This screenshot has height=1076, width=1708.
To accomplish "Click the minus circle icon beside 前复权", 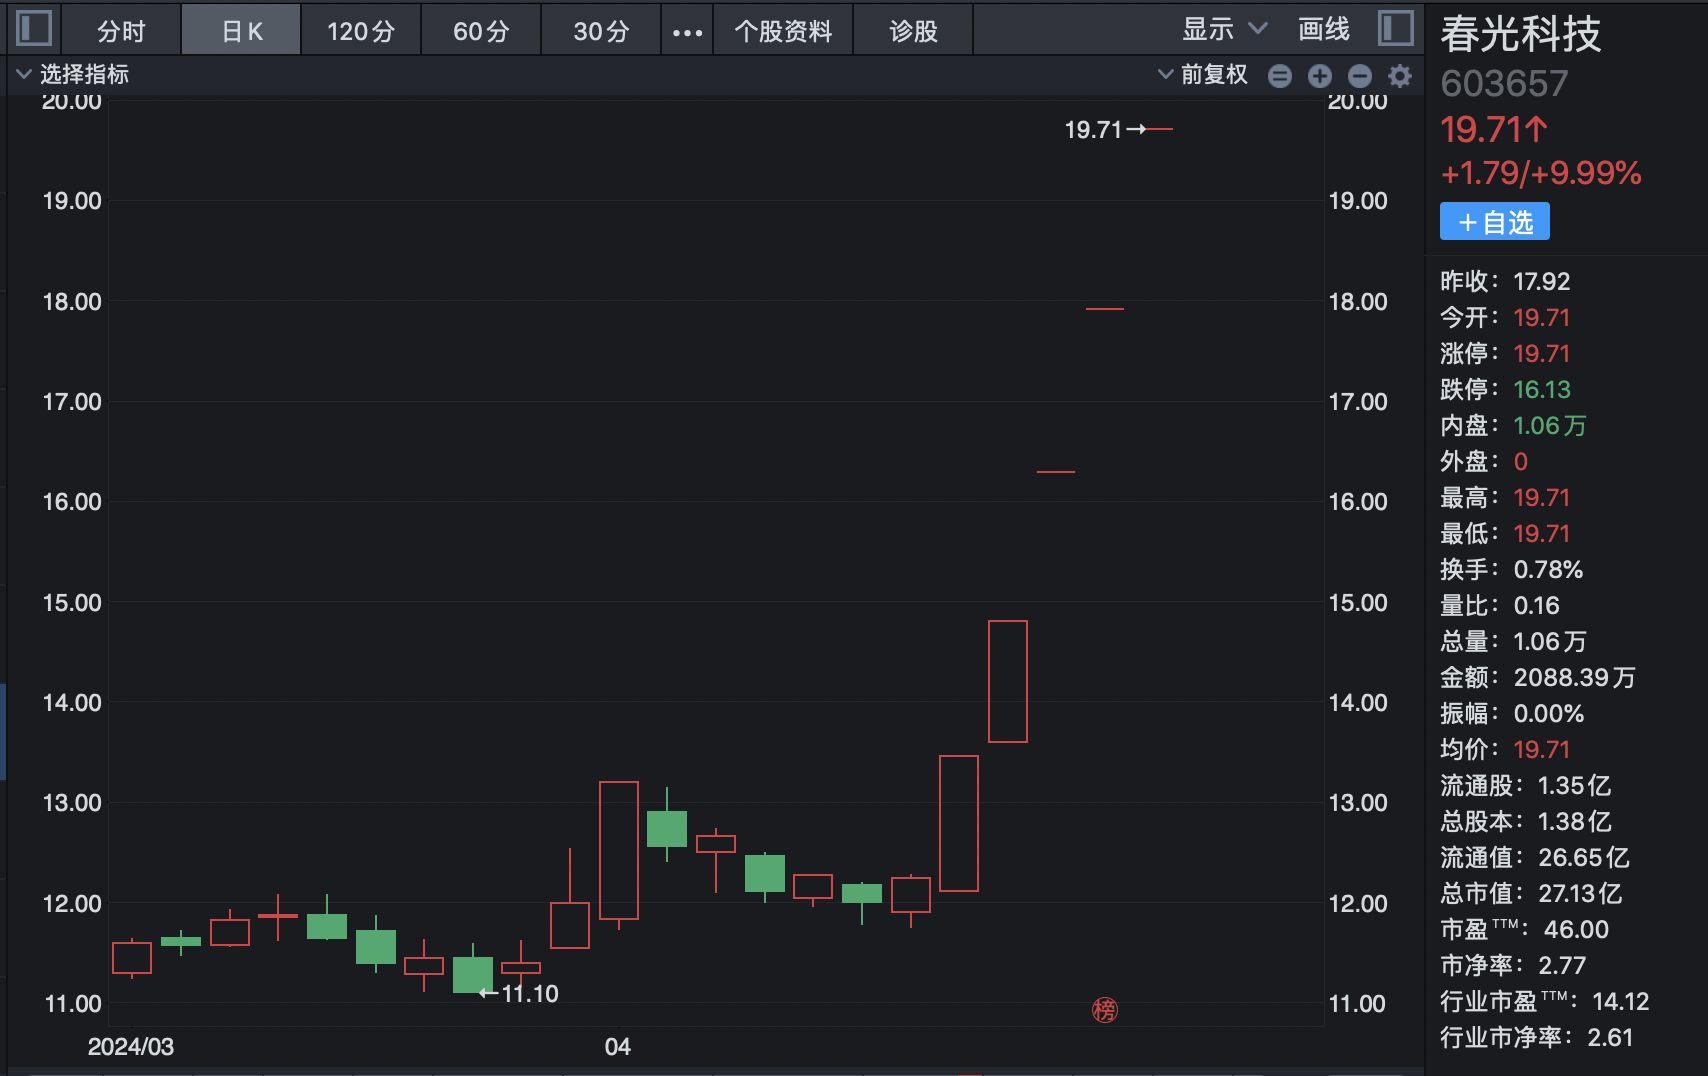I will pyautogui.click(x=1280, y=76).
